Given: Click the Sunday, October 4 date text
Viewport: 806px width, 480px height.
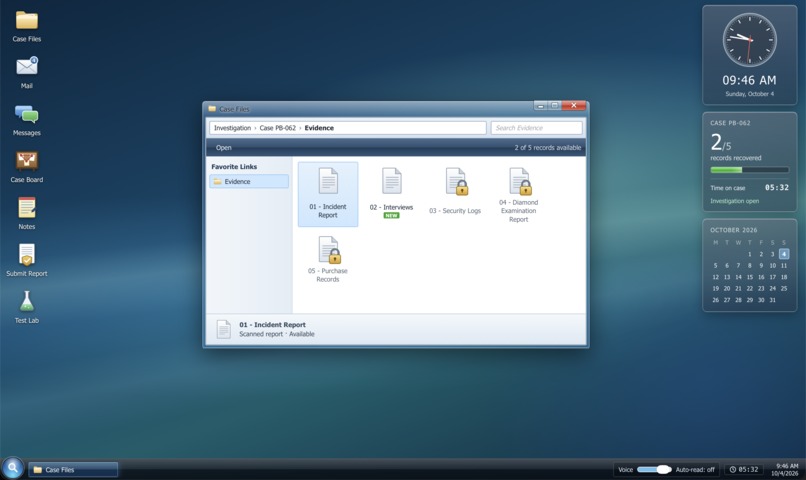Looking at the screenshot, I should [749, 94].
